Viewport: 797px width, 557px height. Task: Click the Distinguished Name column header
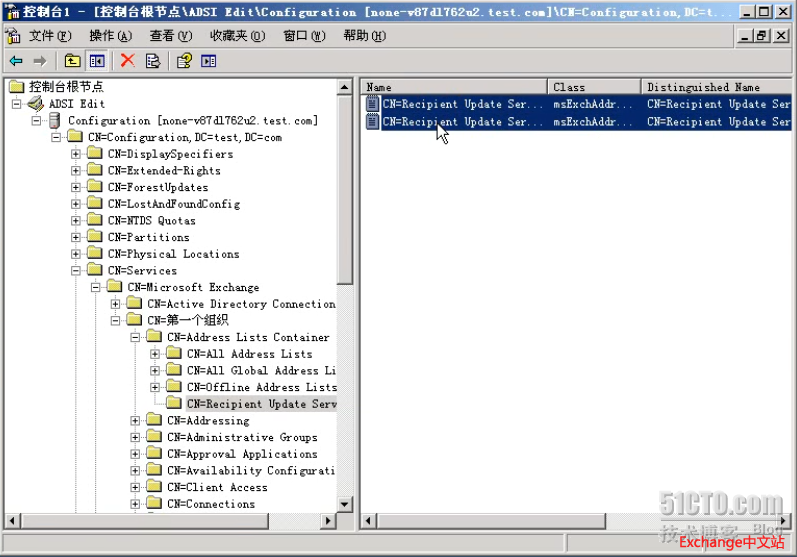716,87
